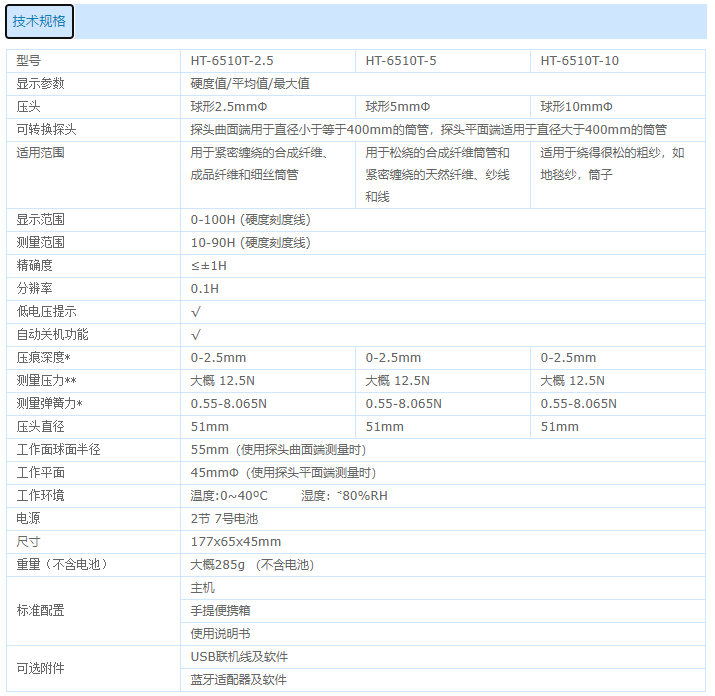
Task: Select the HT-6510T-10 model cell
Action: point(580,60)
